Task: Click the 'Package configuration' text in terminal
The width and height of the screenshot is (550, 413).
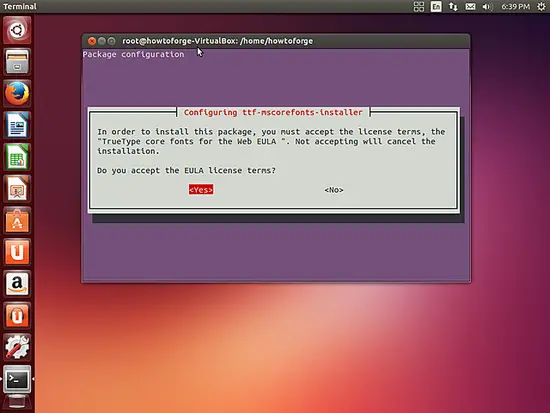Action: point(133,54)
